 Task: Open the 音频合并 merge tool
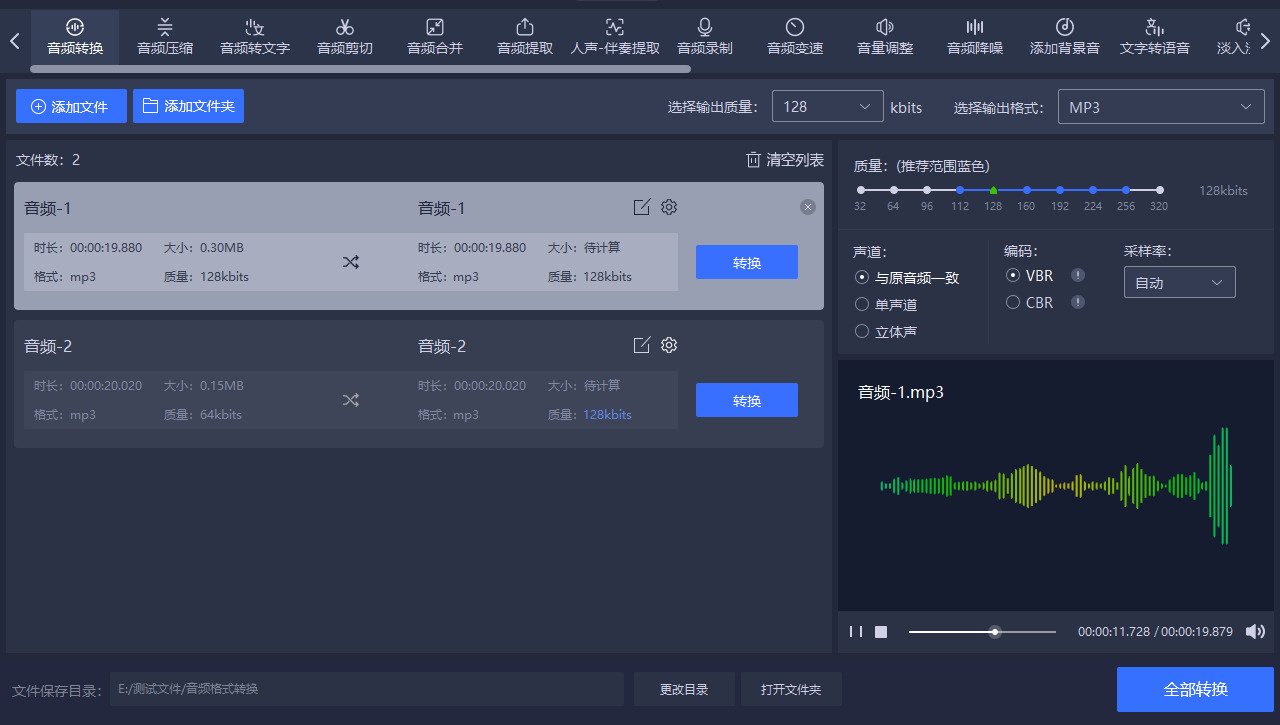[435, 36]
